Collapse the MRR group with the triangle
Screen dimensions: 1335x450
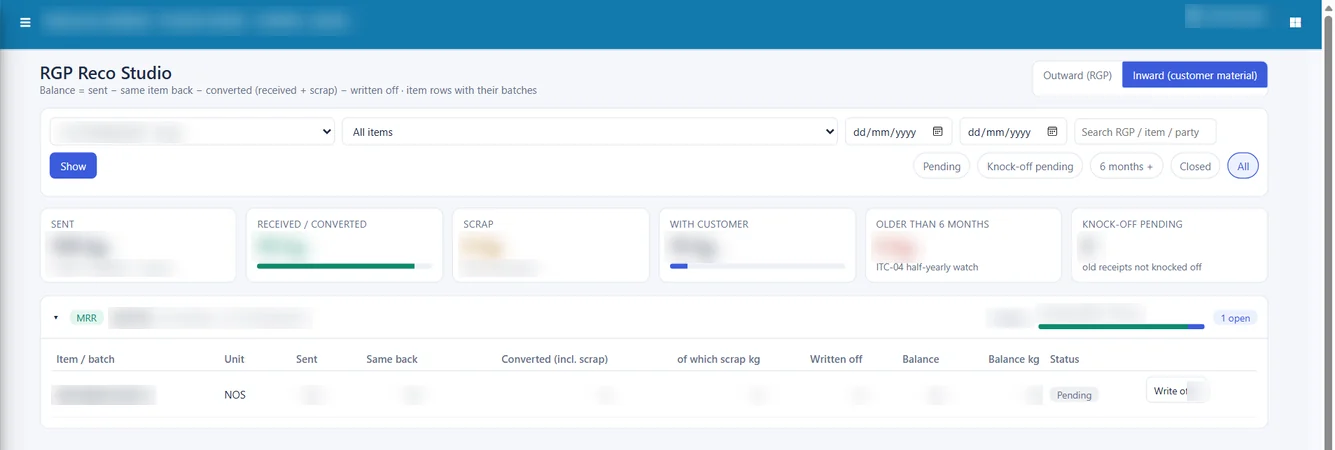click(56, 318)
